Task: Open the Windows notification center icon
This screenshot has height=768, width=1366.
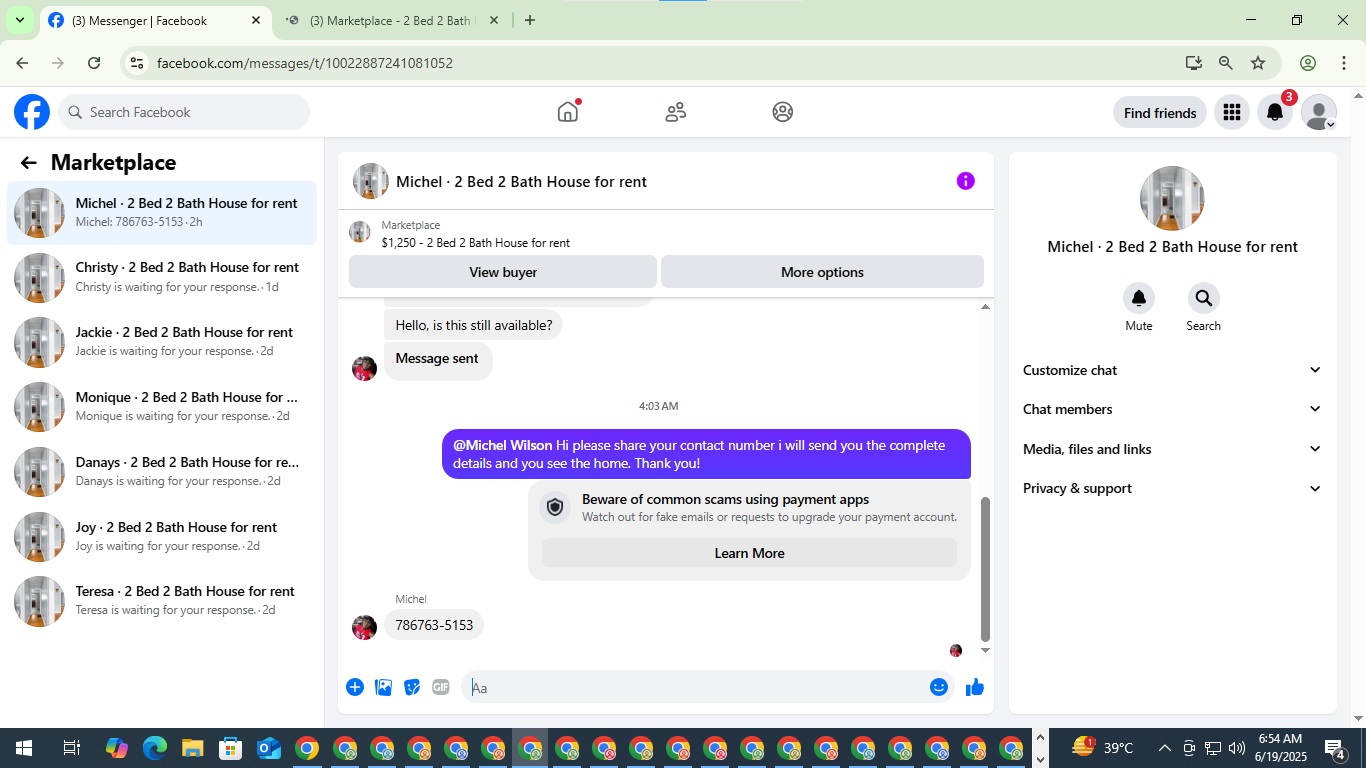Action: [1336, 748]
